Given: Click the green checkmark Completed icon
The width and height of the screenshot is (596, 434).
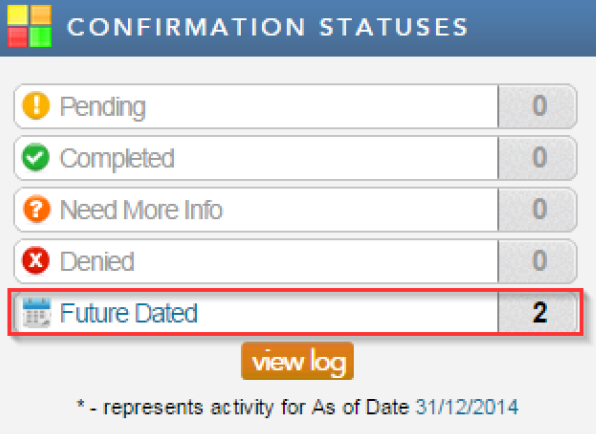Looking at the screenshot, I should (36, 157).
